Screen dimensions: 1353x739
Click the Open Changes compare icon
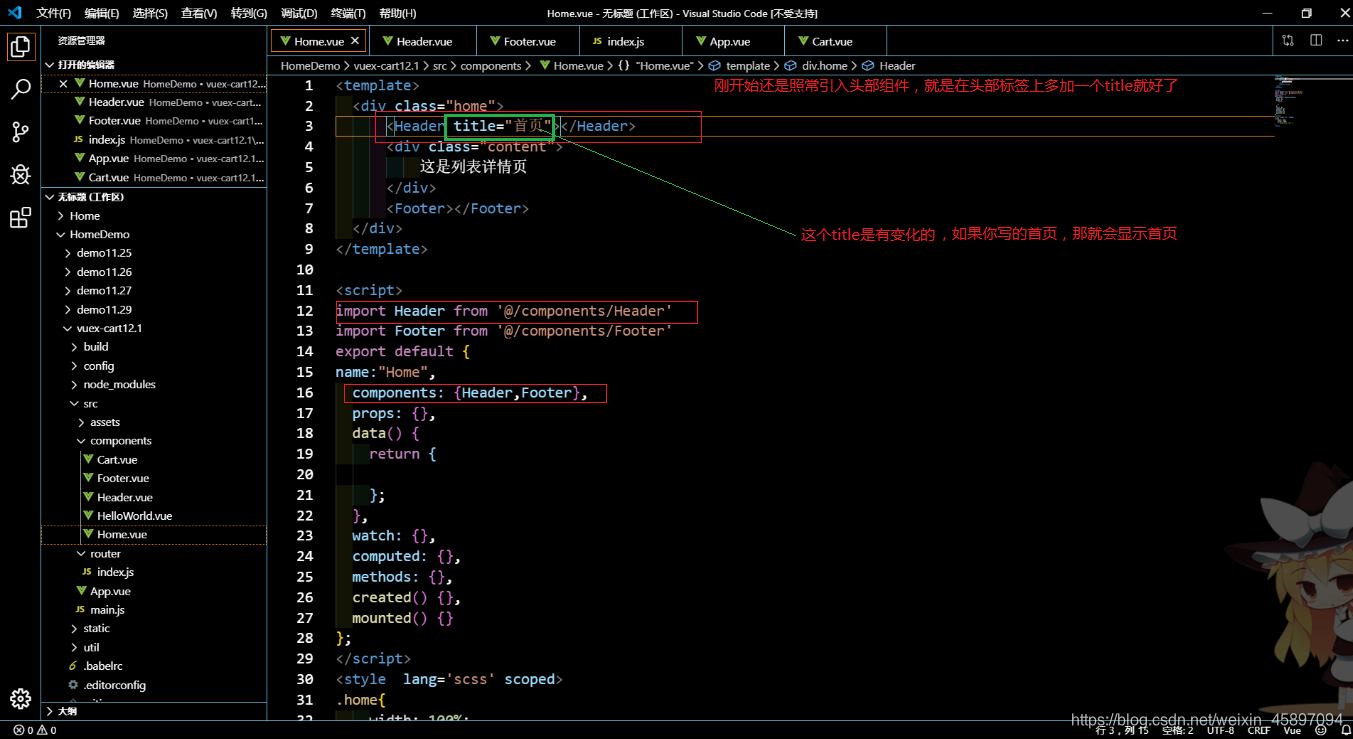click(x=1288, y=41)
